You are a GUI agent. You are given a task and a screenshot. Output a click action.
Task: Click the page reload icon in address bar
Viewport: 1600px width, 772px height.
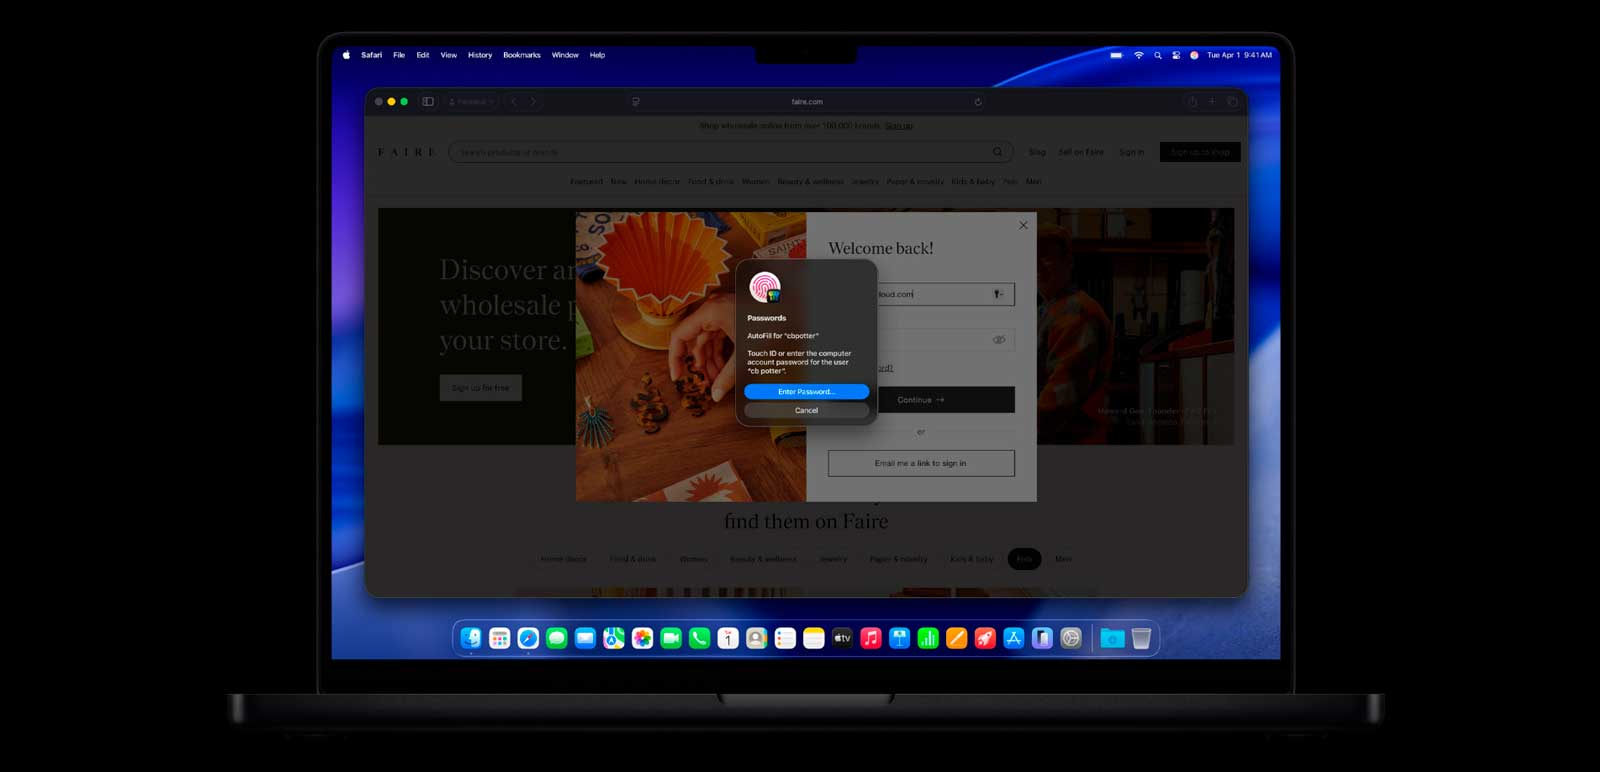(978, 101)
